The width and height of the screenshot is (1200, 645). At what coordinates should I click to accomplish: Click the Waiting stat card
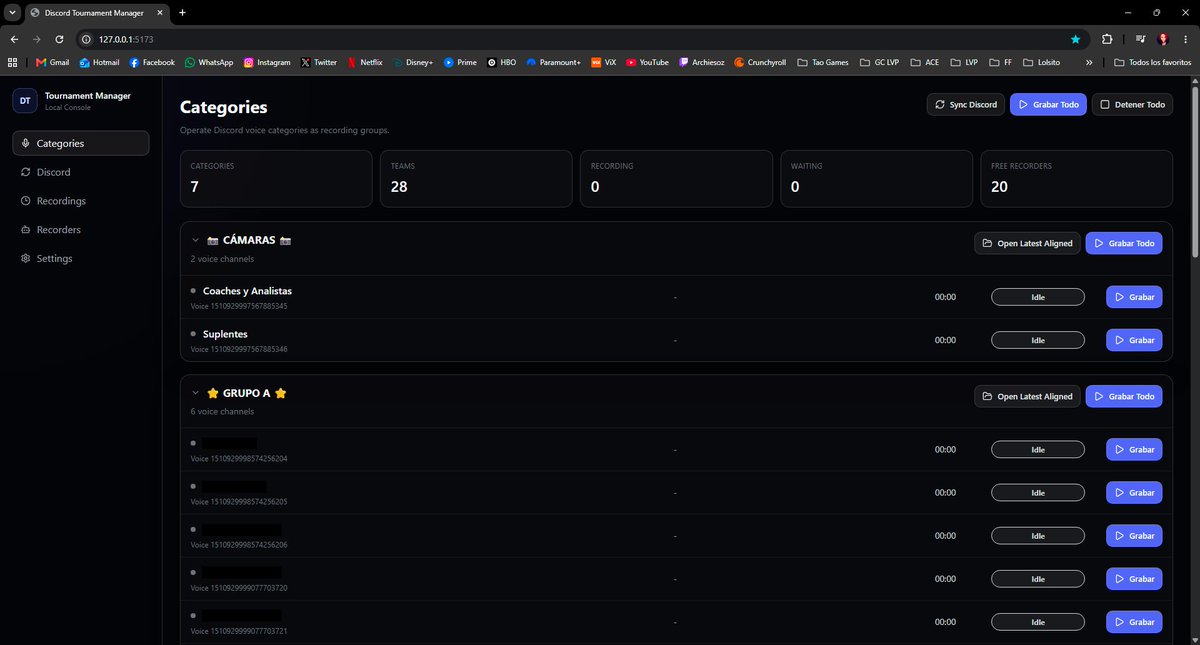tap(876, 179)
